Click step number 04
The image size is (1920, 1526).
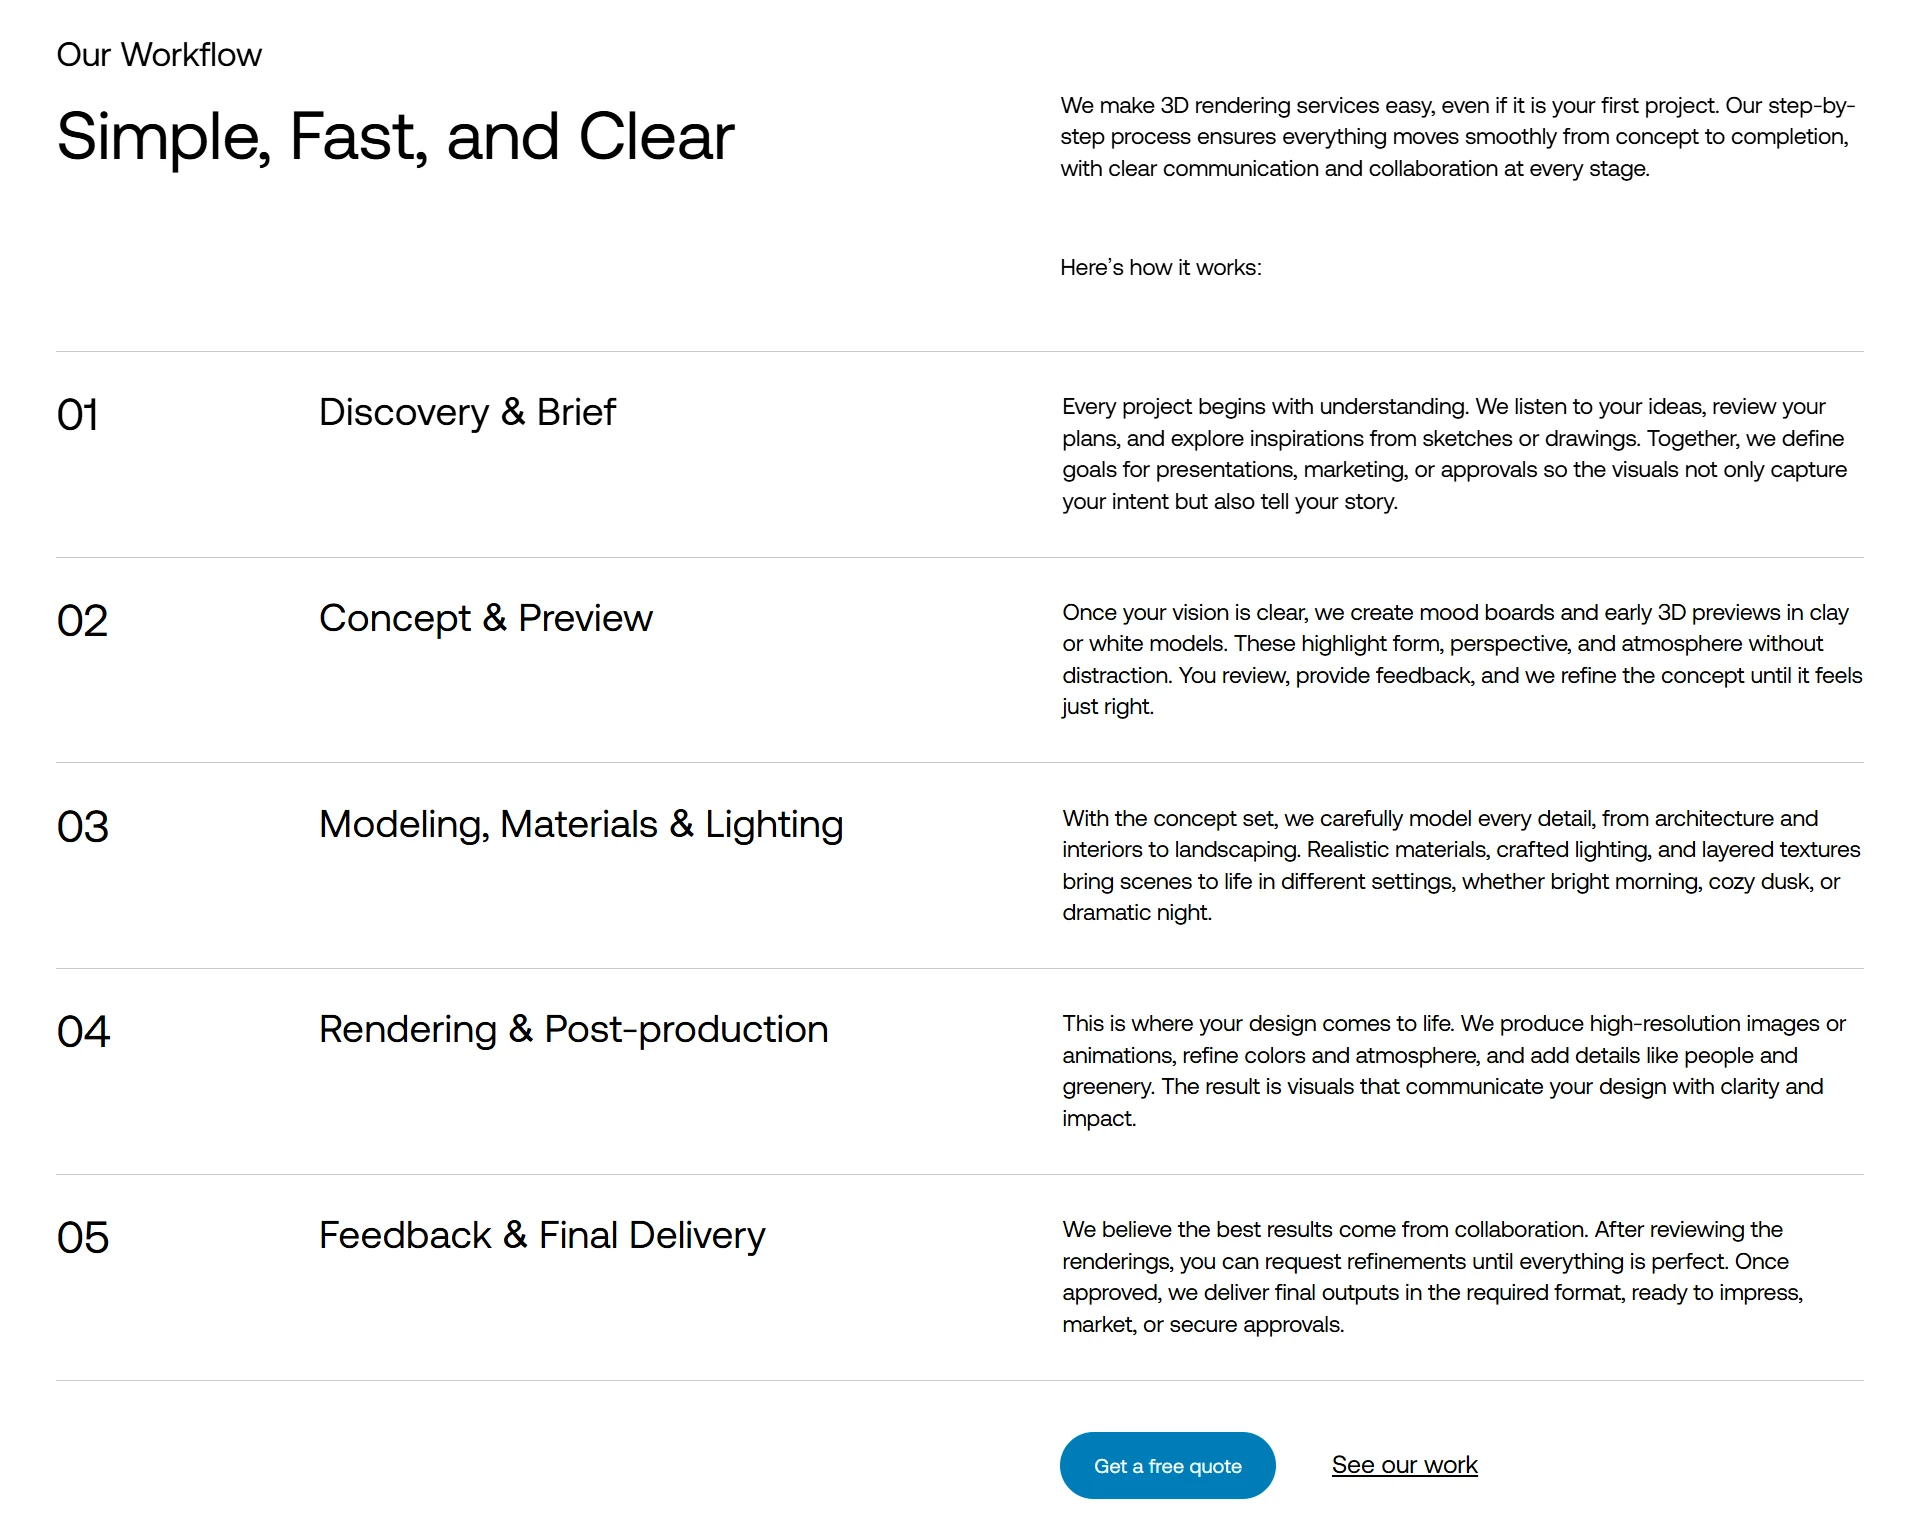(x=83, y=1032)
